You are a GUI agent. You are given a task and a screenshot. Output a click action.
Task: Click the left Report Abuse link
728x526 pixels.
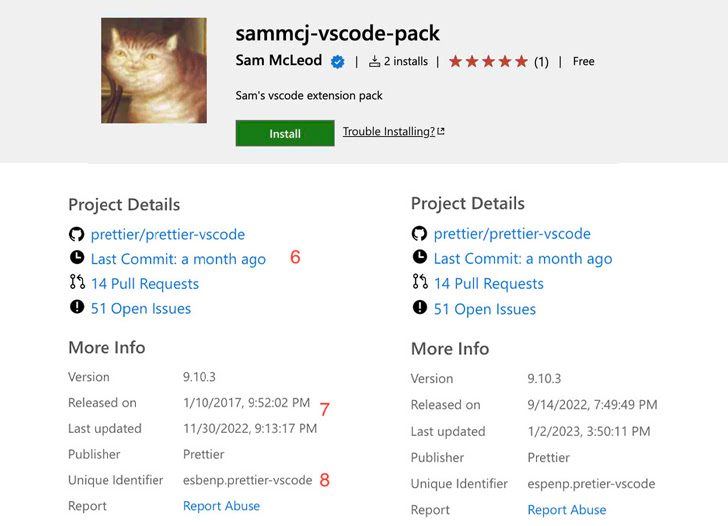coord(221,506)
